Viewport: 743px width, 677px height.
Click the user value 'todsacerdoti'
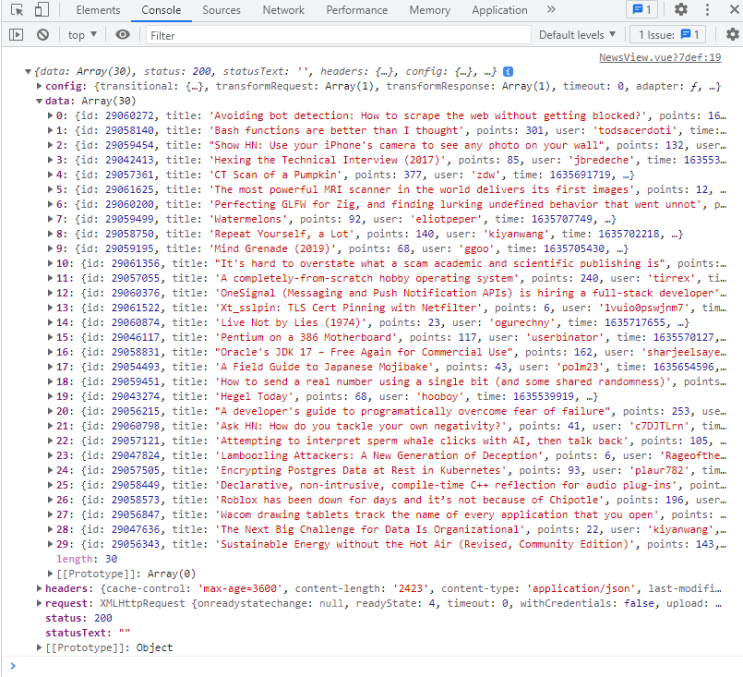click(x=635, y=130)
